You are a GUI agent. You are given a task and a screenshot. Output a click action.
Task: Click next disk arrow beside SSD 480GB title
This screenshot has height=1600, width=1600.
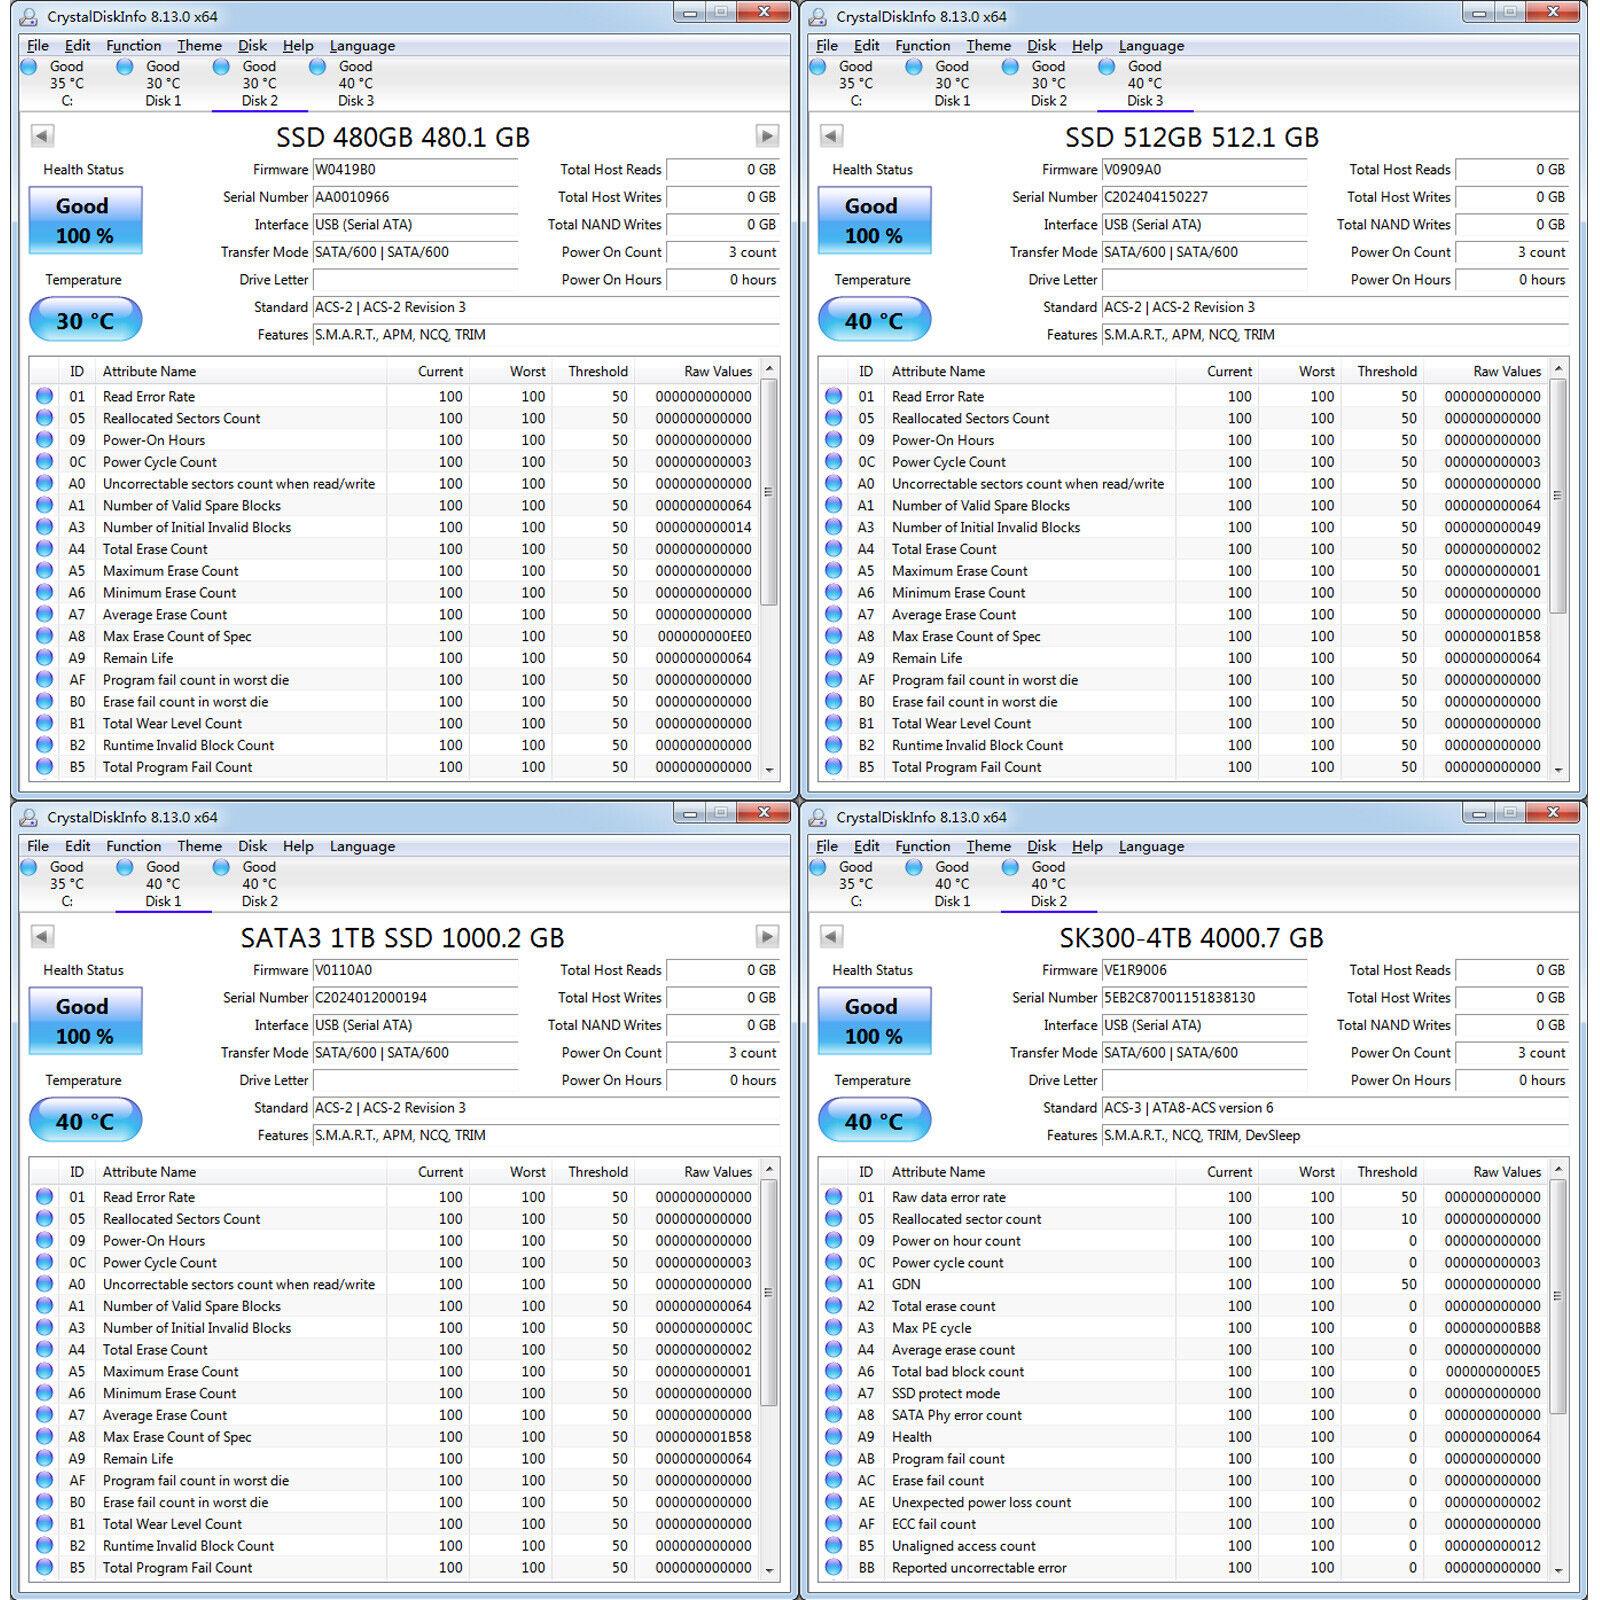[767, 136]
